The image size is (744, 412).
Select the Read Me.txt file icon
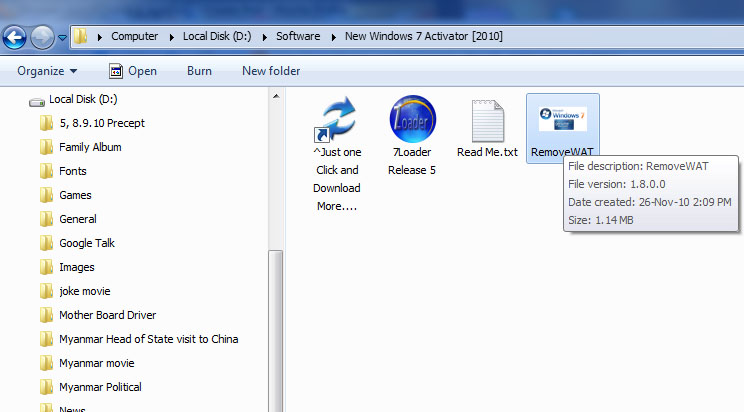click(x=487, y=121)
